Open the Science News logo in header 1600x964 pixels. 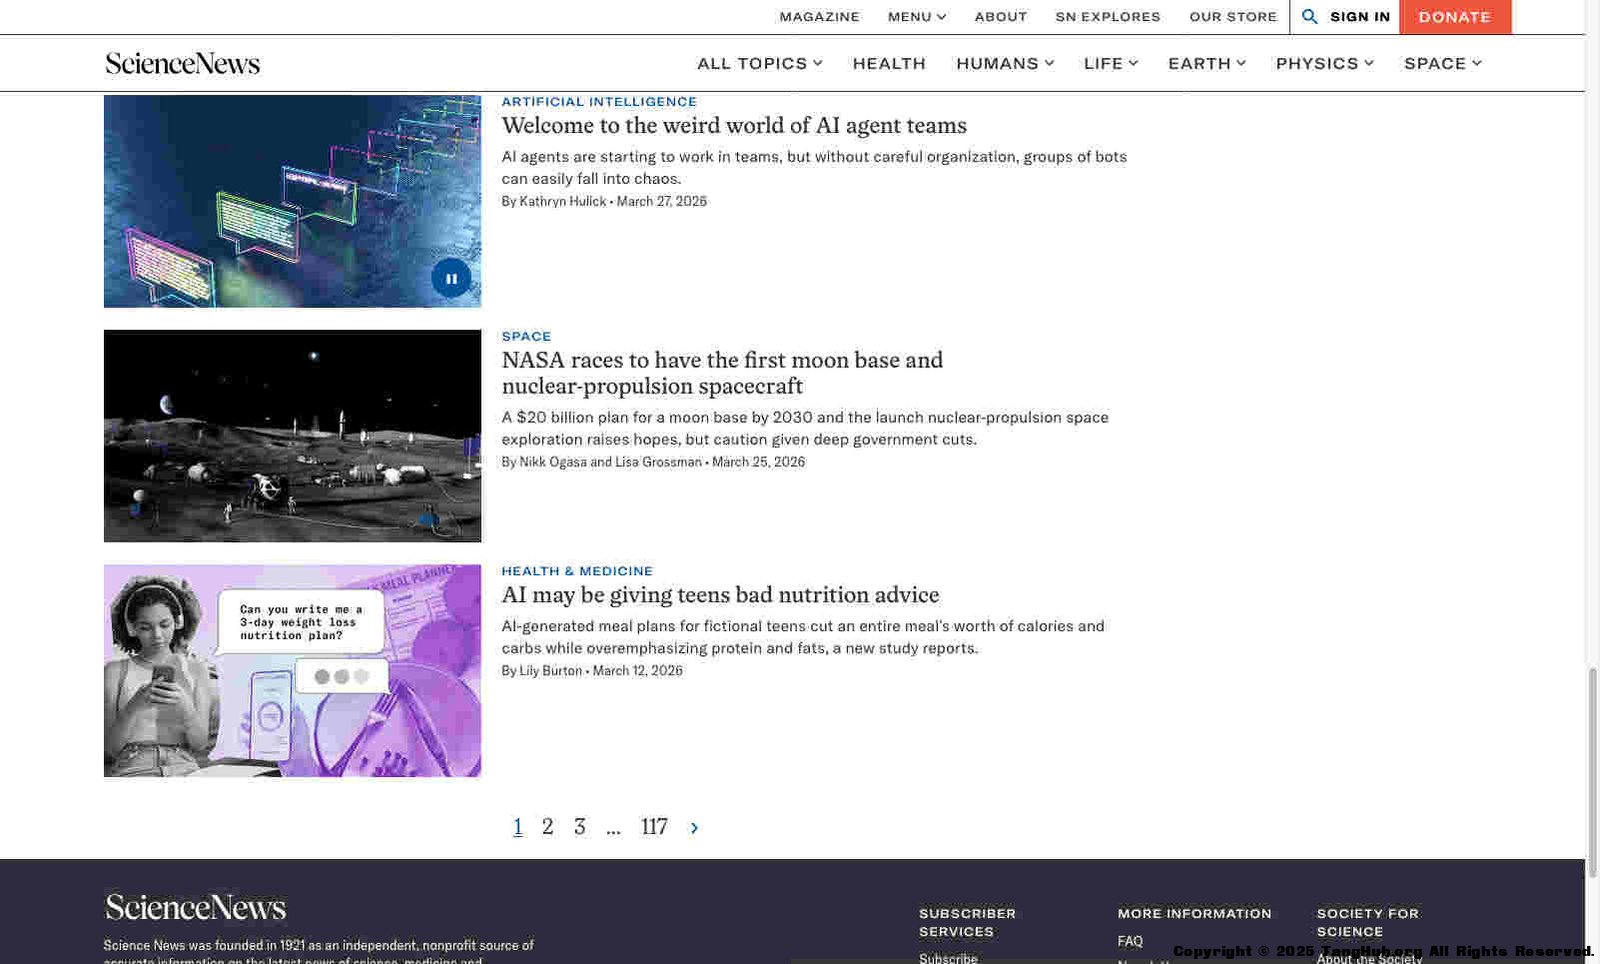point(183,63)
